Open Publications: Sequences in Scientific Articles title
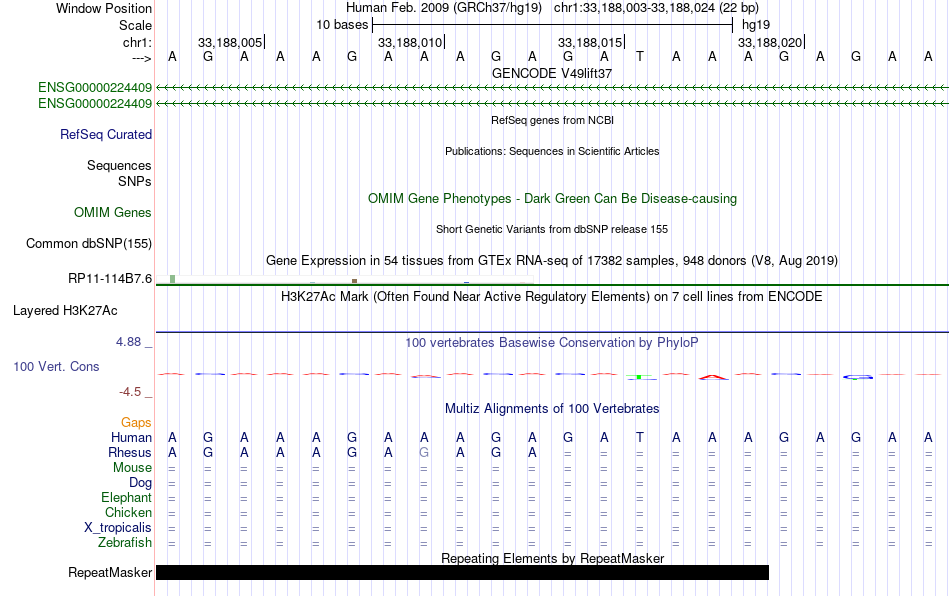 (x=552, y=151)
